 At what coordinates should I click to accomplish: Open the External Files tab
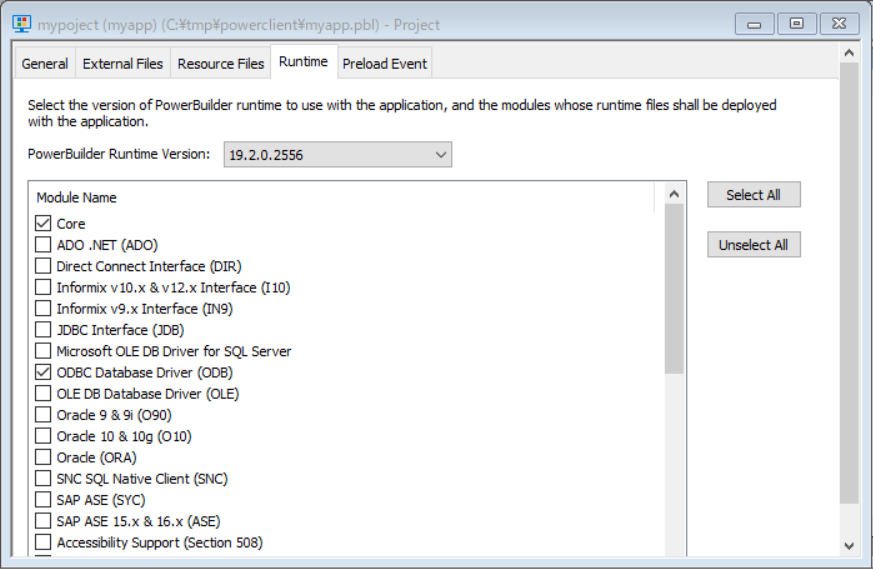[122, 64]
